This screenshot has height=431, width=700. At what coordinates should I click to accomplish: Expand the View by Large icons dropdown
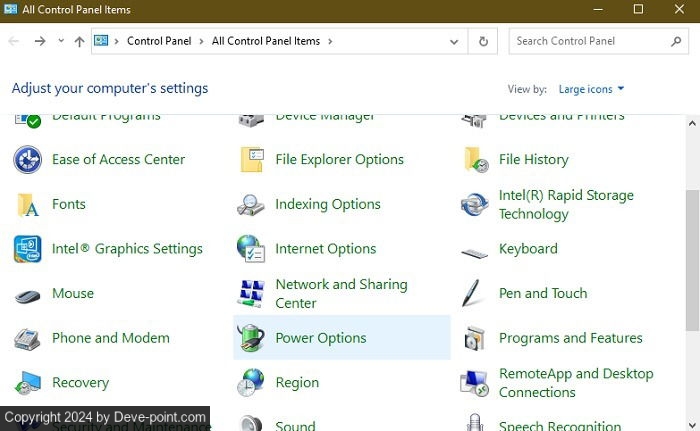(x=591, y=89)
